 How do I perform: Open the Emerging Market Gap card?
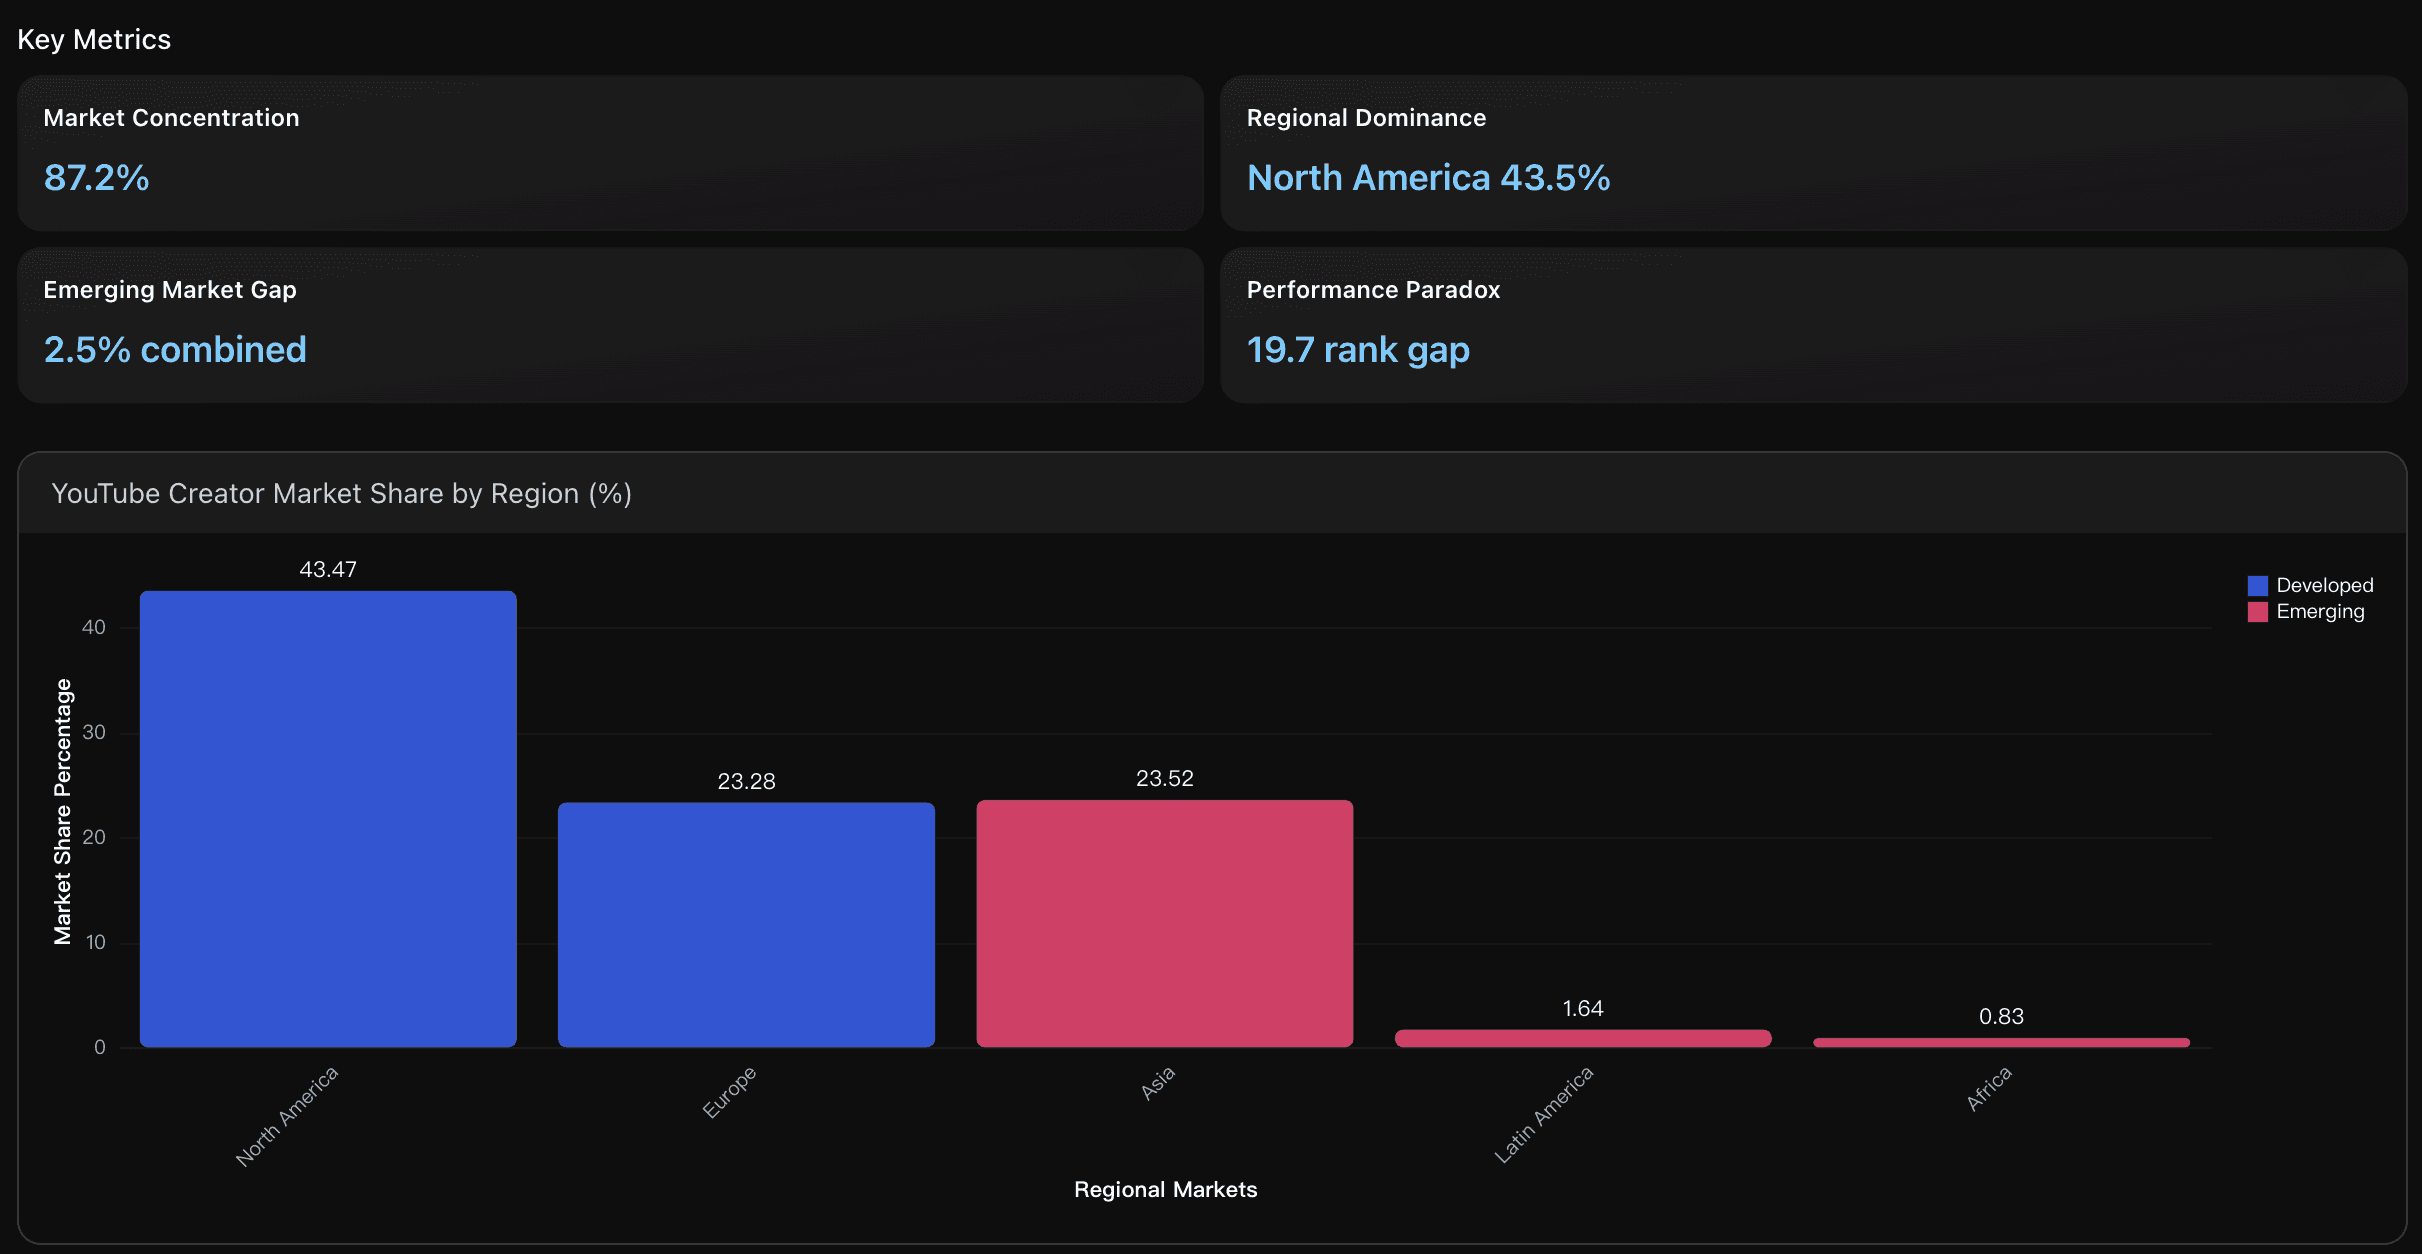(x=610, y=325)
